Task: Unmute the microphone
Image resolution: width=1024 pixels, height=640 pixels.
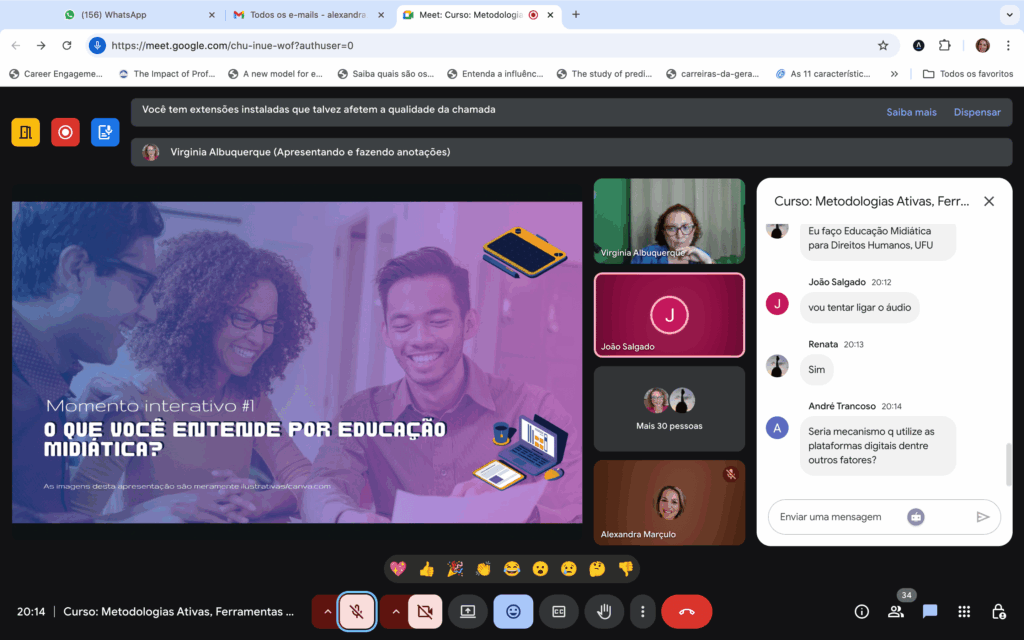Action: pyautogui.click(x=357, y=611)
